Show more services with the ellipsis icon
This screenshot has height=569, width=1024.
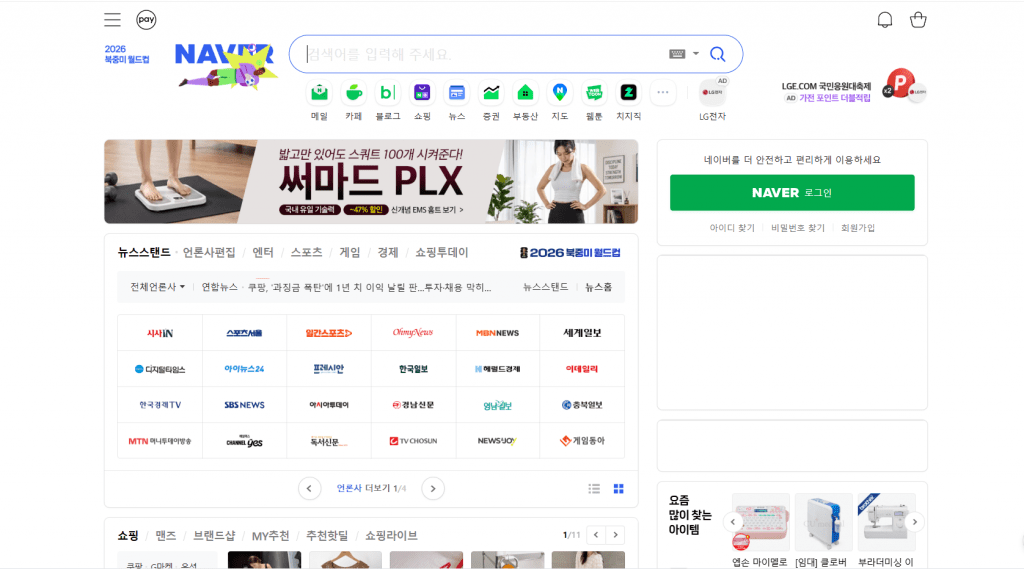663,93
